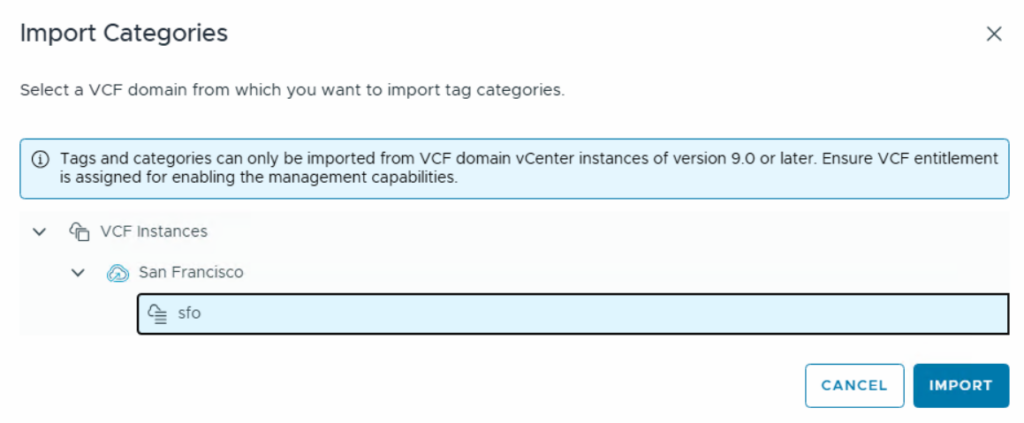Collapse the San Francisco tree node

tap(78, 272)
